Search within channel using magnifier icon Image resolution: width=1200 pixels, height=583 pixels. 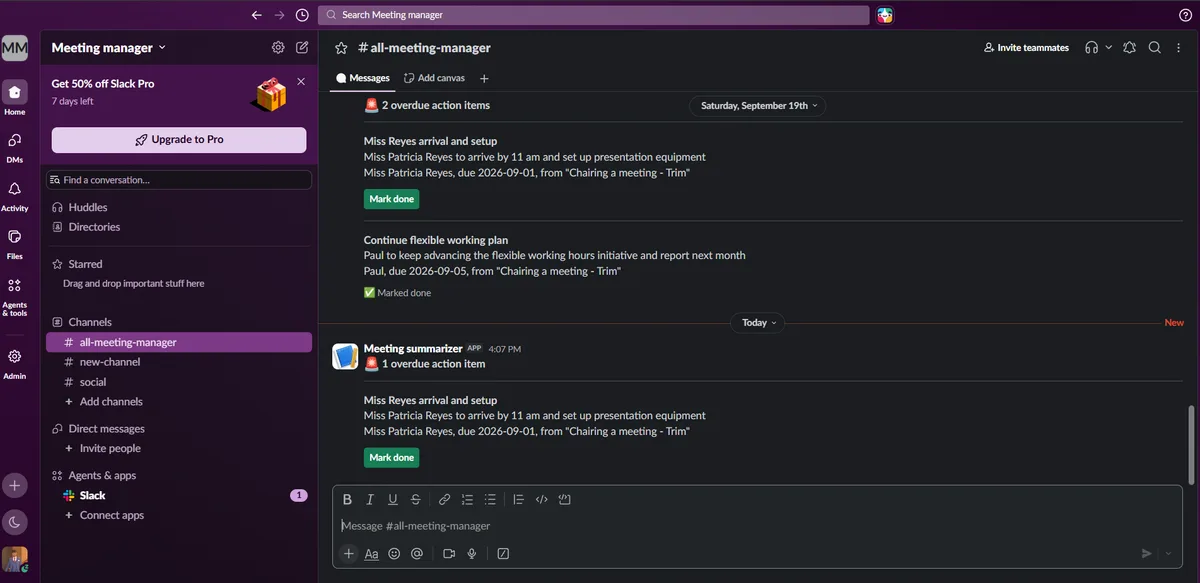click(1154, 47)
